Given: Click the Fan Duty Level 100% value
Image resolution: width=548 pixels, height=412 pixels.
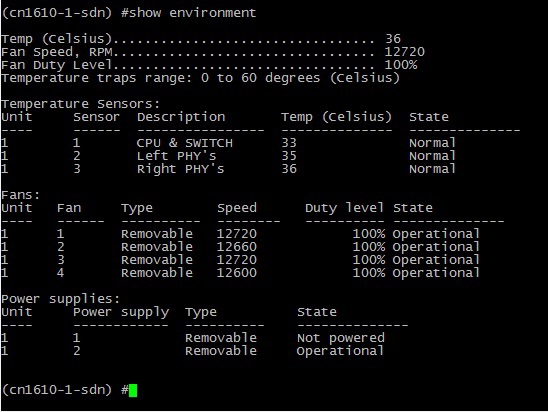Looking at the screenshot, I should pos(401,65).
